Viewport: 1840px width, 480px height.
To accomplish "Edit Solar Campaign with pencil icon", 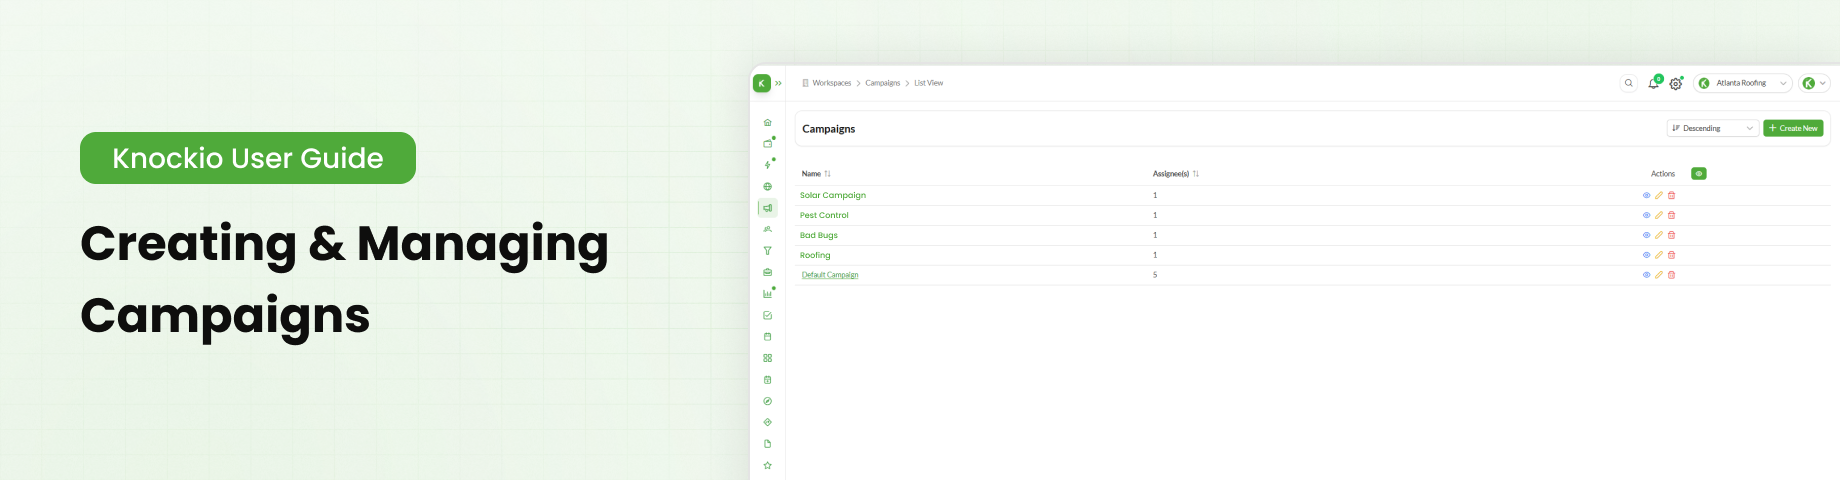I will (1659, 195).
